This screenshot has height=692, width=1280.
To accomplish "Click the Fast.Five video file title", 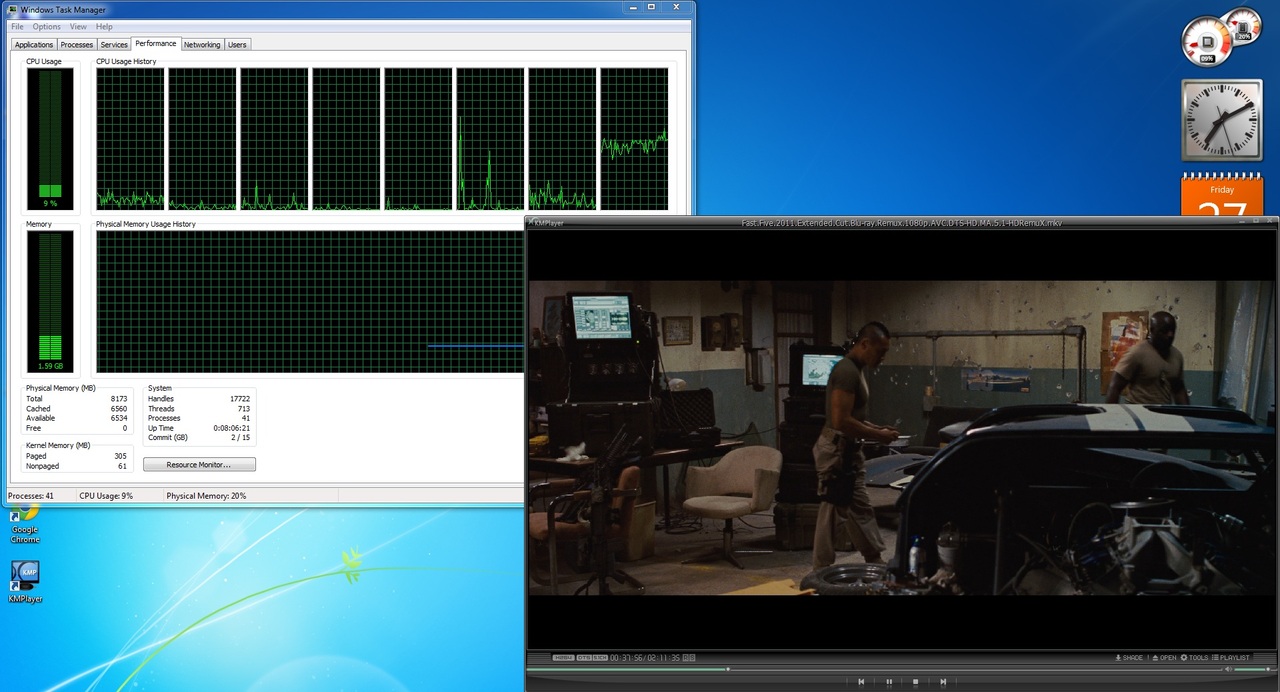I will point(902,223).
